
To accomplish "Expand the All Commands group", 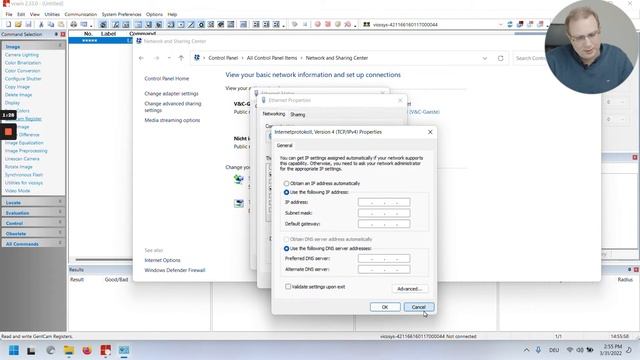I will click(x=33, y=243).
